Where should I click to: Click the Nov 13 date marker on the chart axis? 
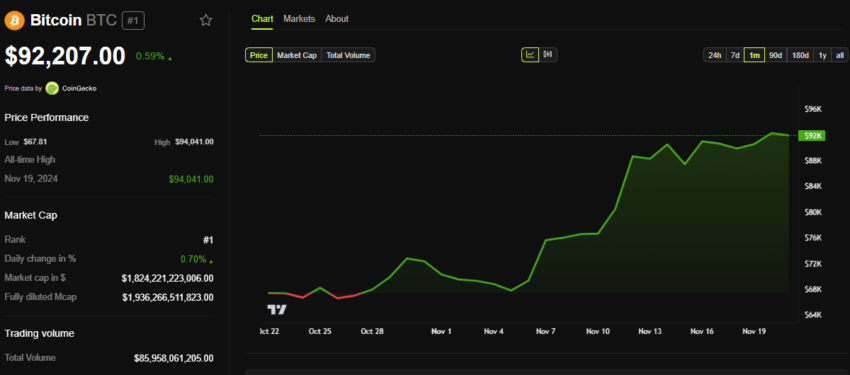pos(649,331)
